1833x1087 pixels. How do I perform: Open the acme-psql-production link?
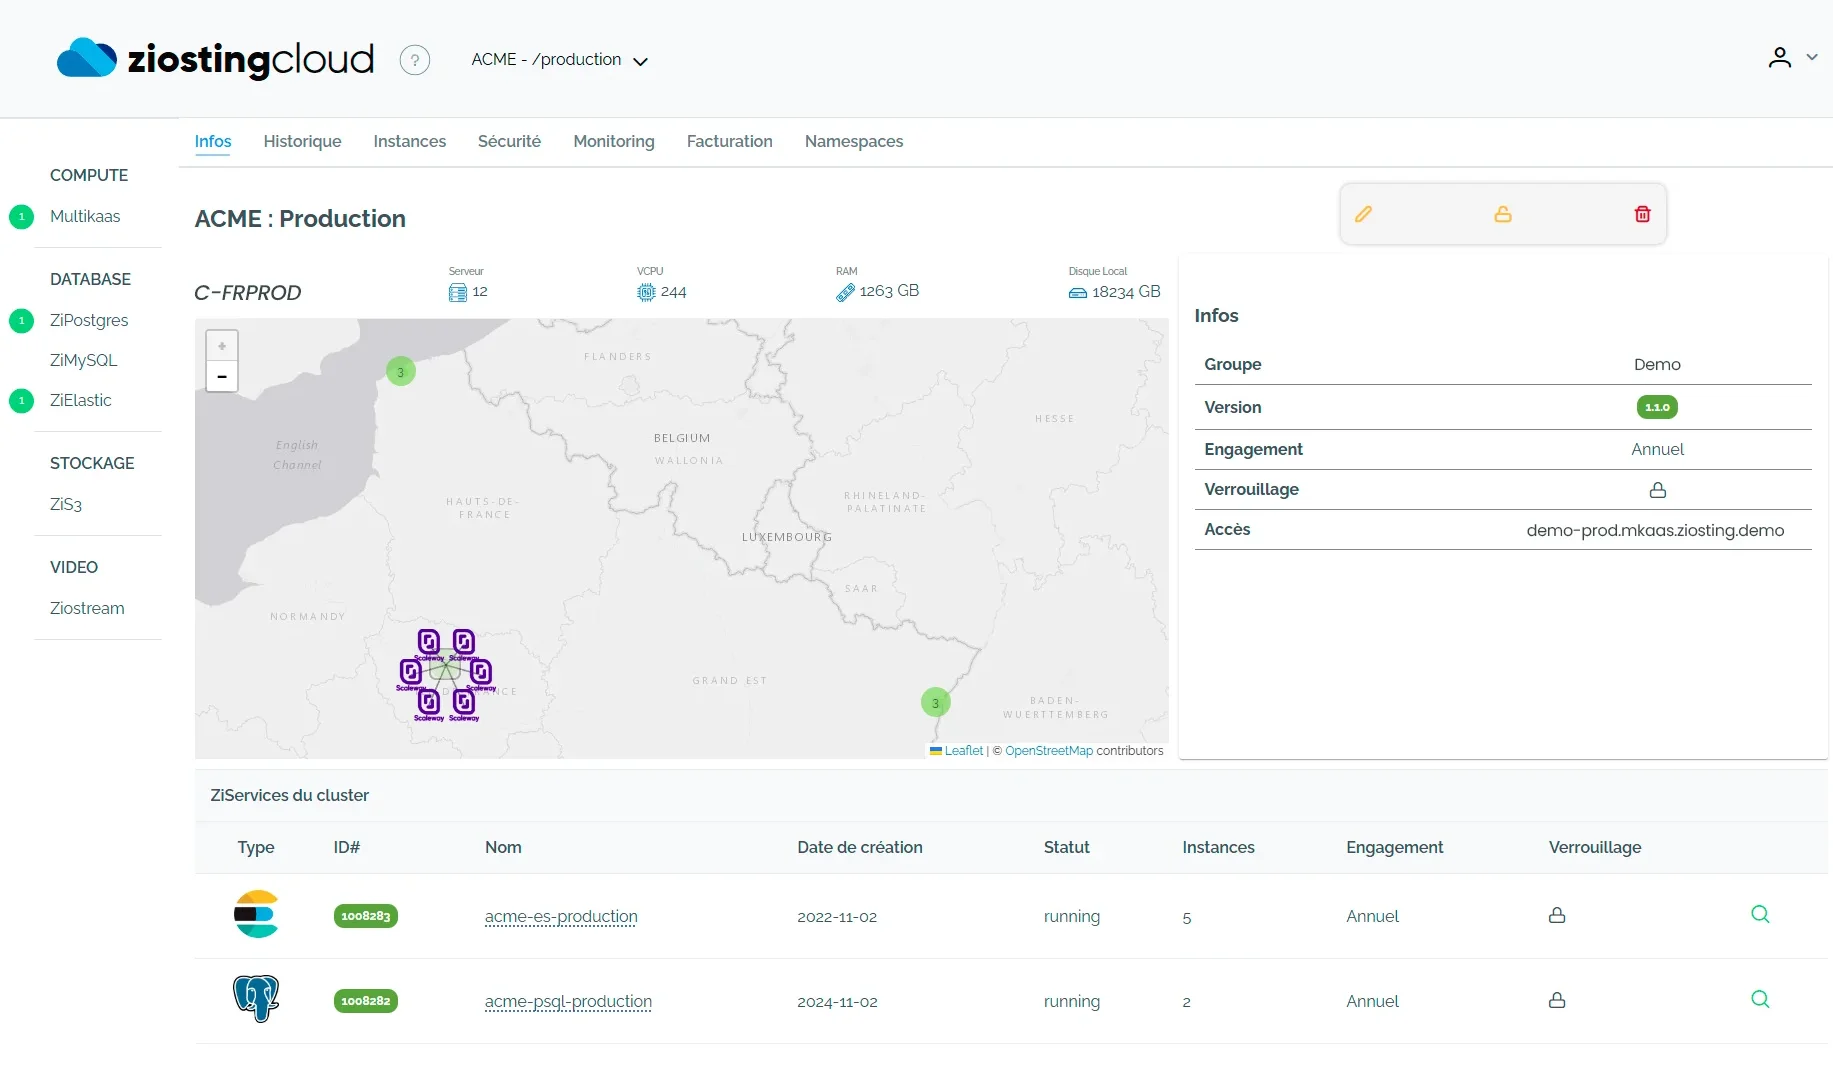(567, 1002)
